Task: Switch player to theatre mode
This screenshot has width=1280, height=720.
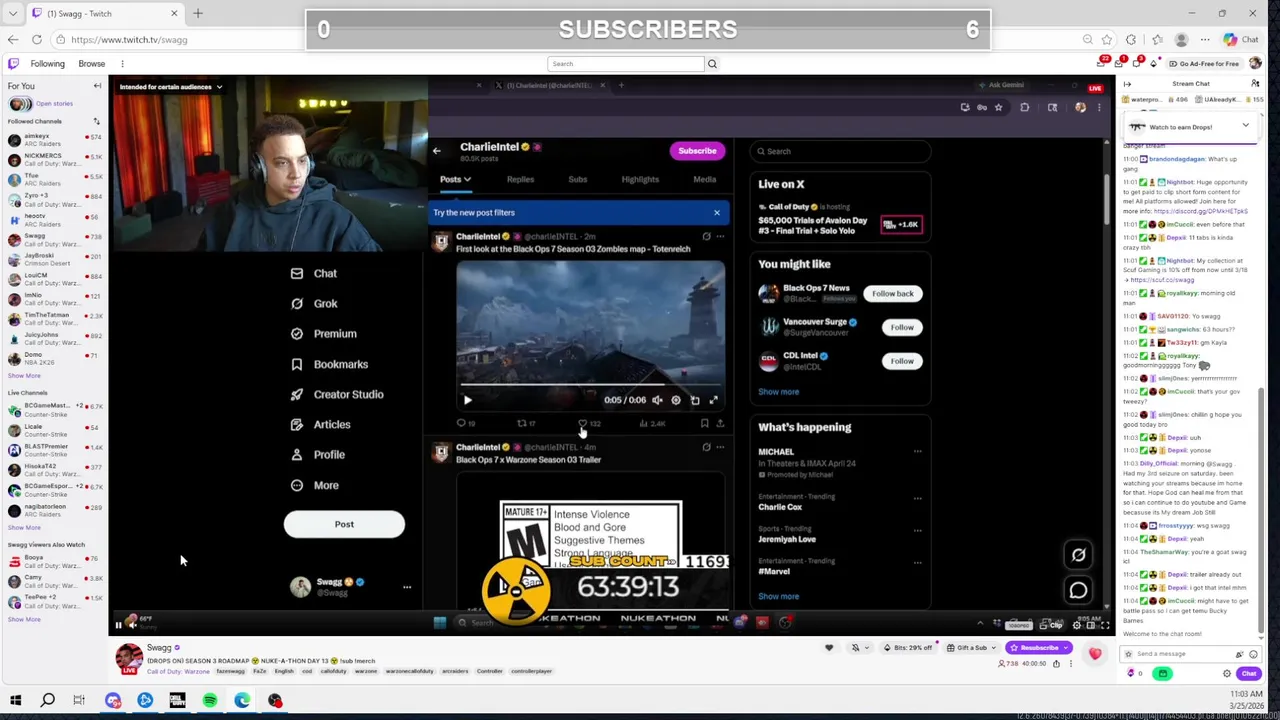Action: 1091,625
